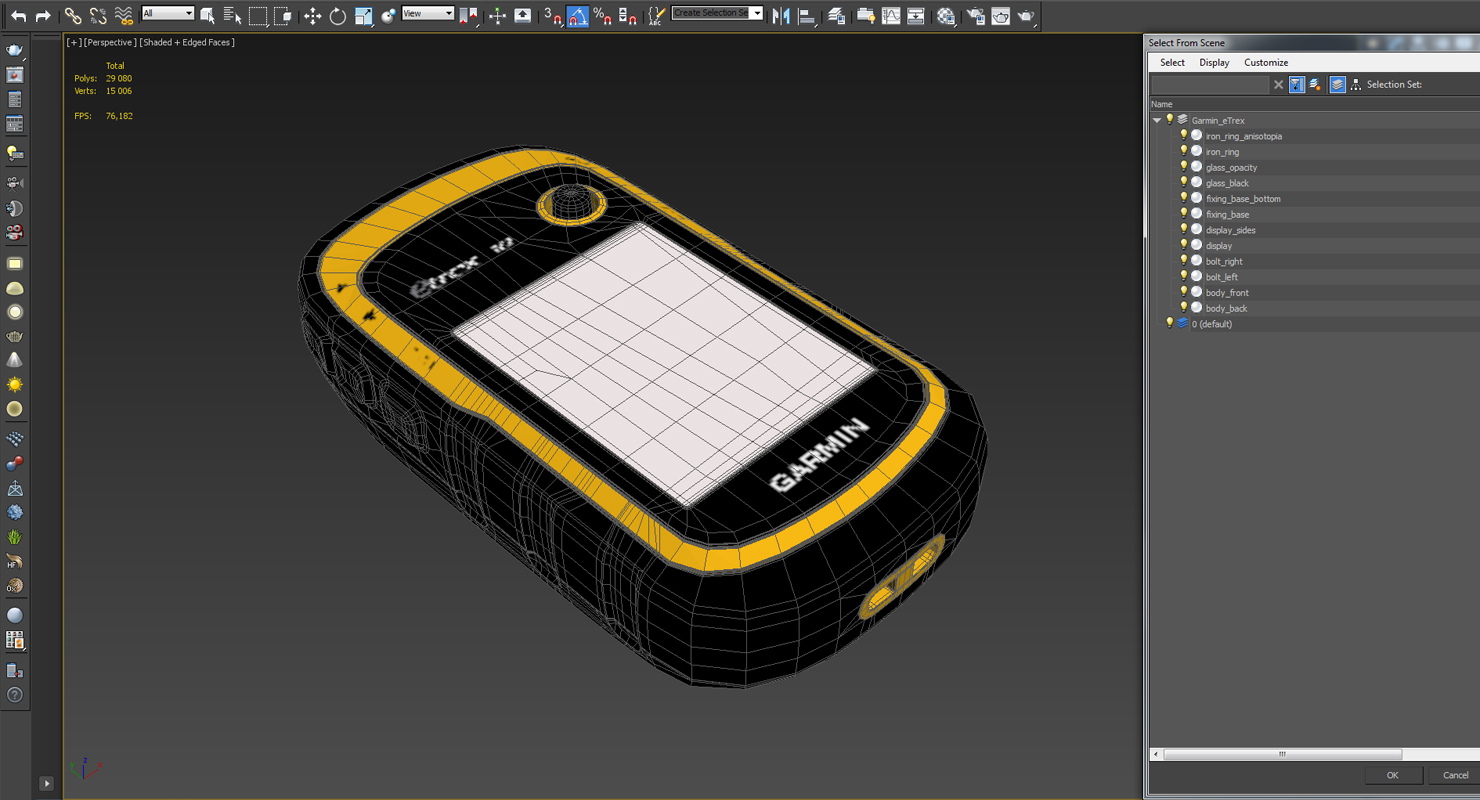Open Display menu in Select From Scene
Image resolution: width=1480 pixels, height=800 pixels.
[x=1214, y=62]
